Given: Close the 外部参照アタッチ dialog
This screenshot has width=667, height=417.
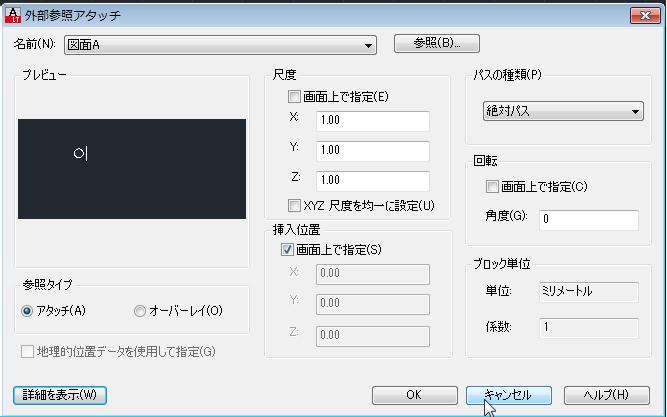Looking at the screenshot, I should 645,16.
